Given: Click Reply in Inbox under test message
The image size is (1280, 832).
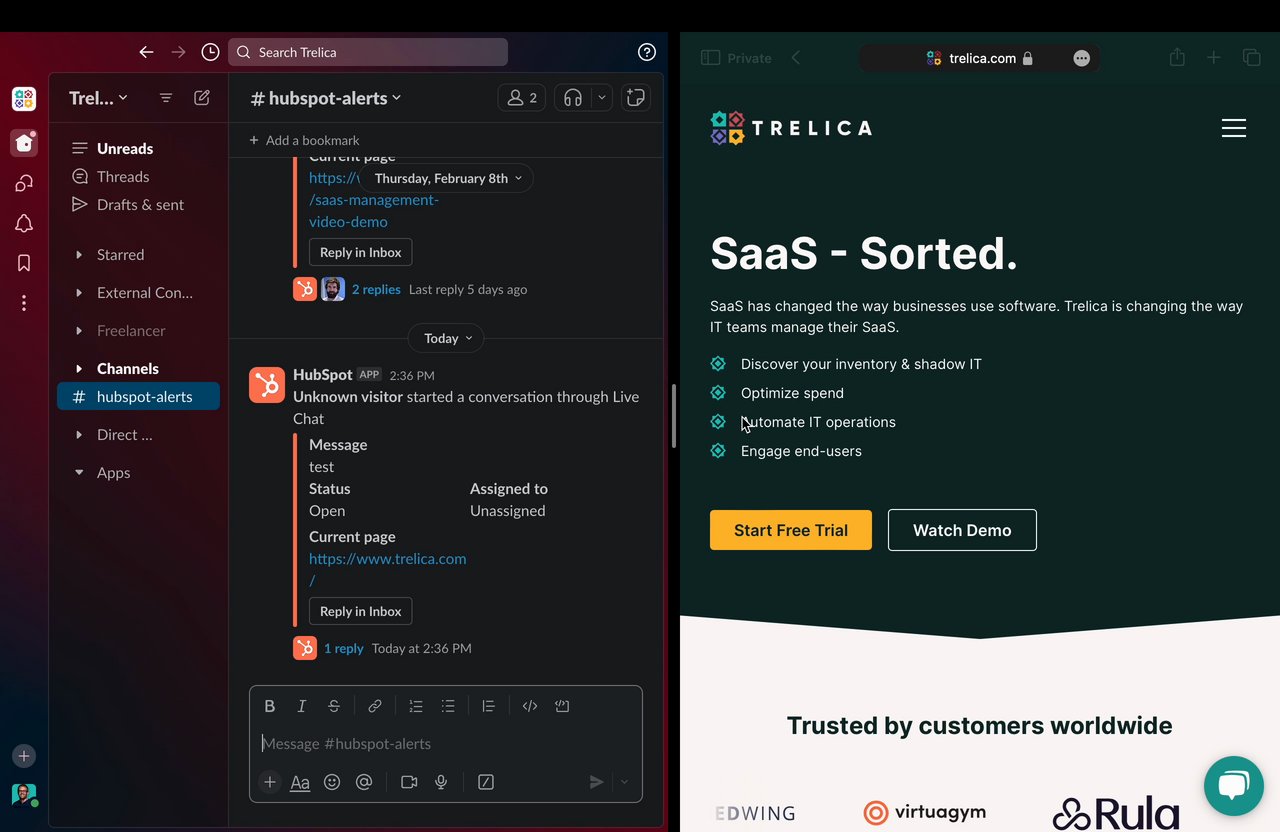Looking at the screenshot, I should [360, 611].
